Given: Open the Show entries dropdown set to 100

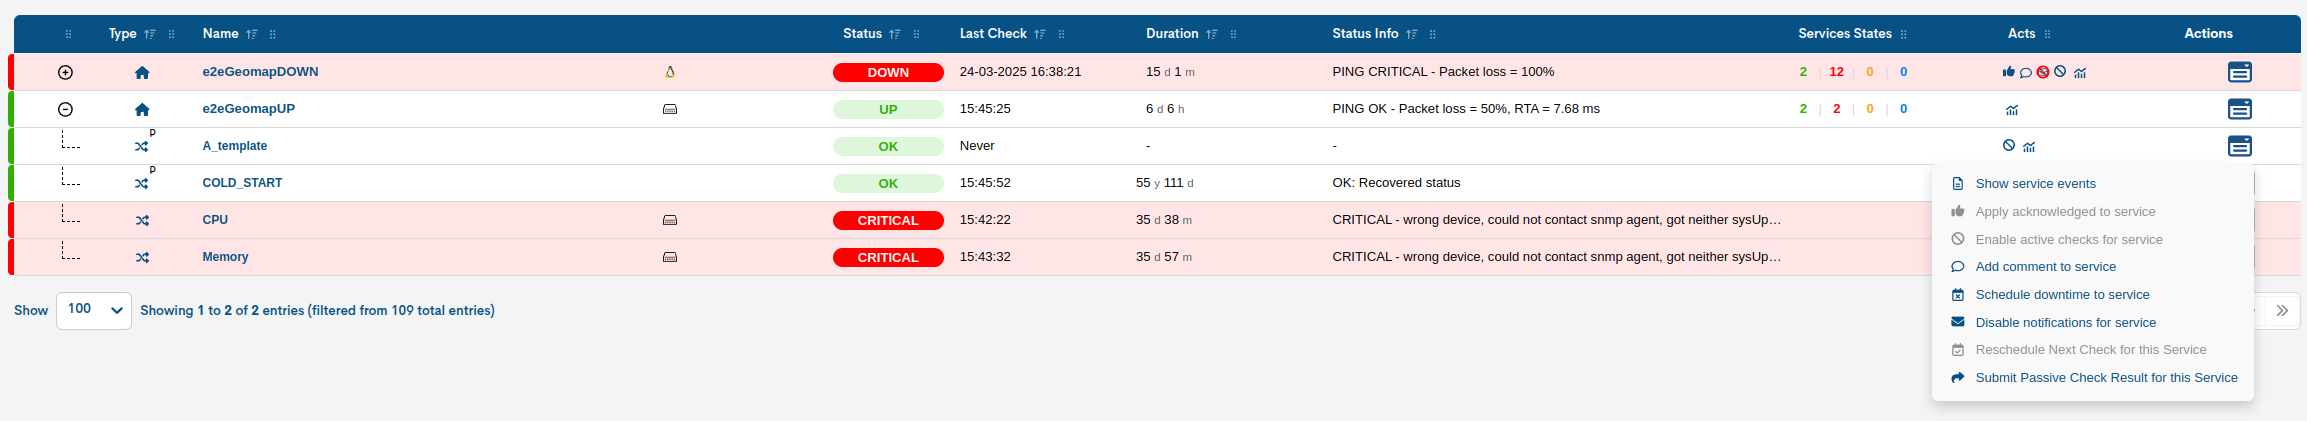Looking at the screenshot, I should coord(94,310).
